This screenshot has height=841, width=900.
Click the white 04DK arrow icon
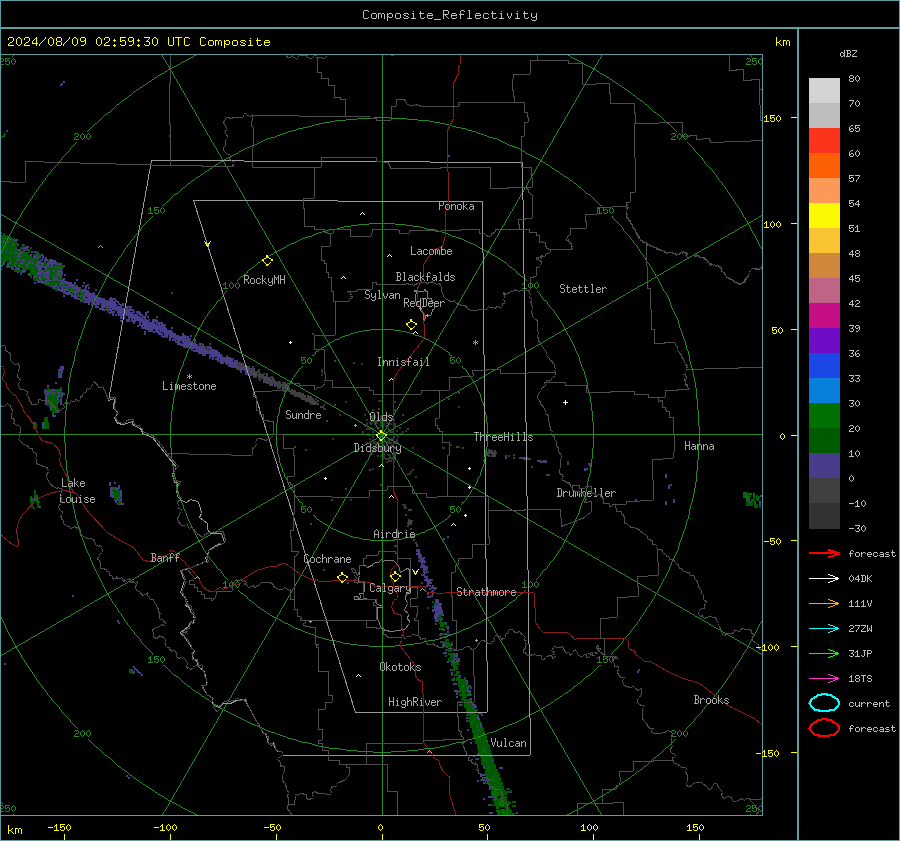pos(824,578)
